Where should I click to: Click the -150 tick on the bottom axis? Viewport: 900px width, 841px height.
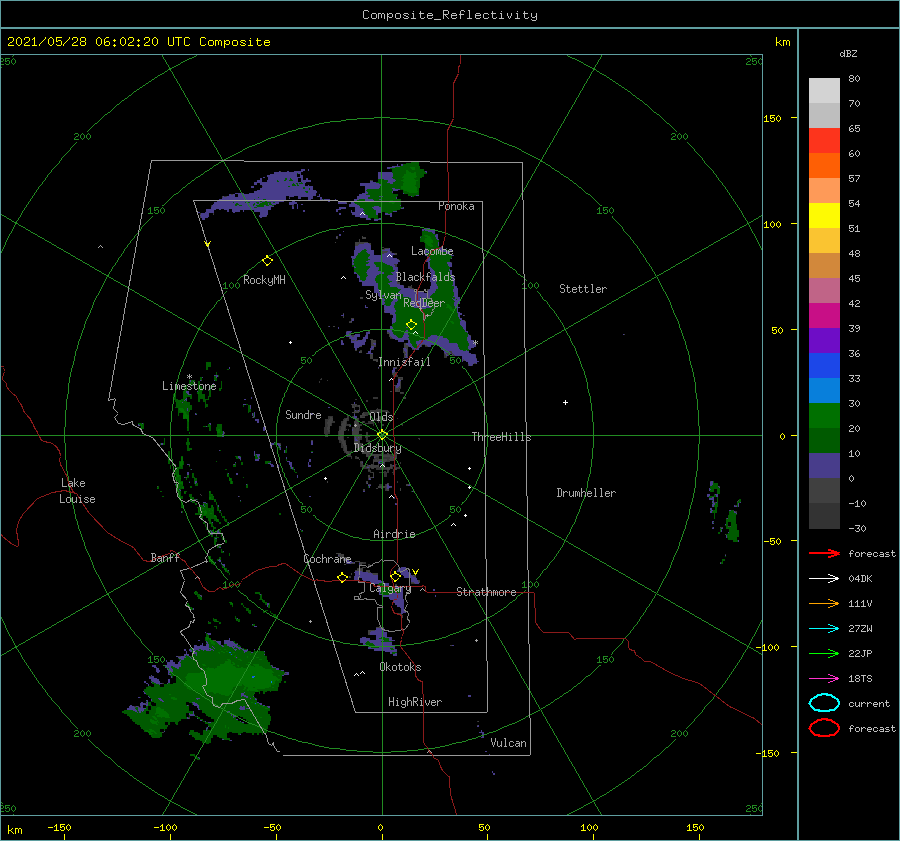tap(59, 827)
